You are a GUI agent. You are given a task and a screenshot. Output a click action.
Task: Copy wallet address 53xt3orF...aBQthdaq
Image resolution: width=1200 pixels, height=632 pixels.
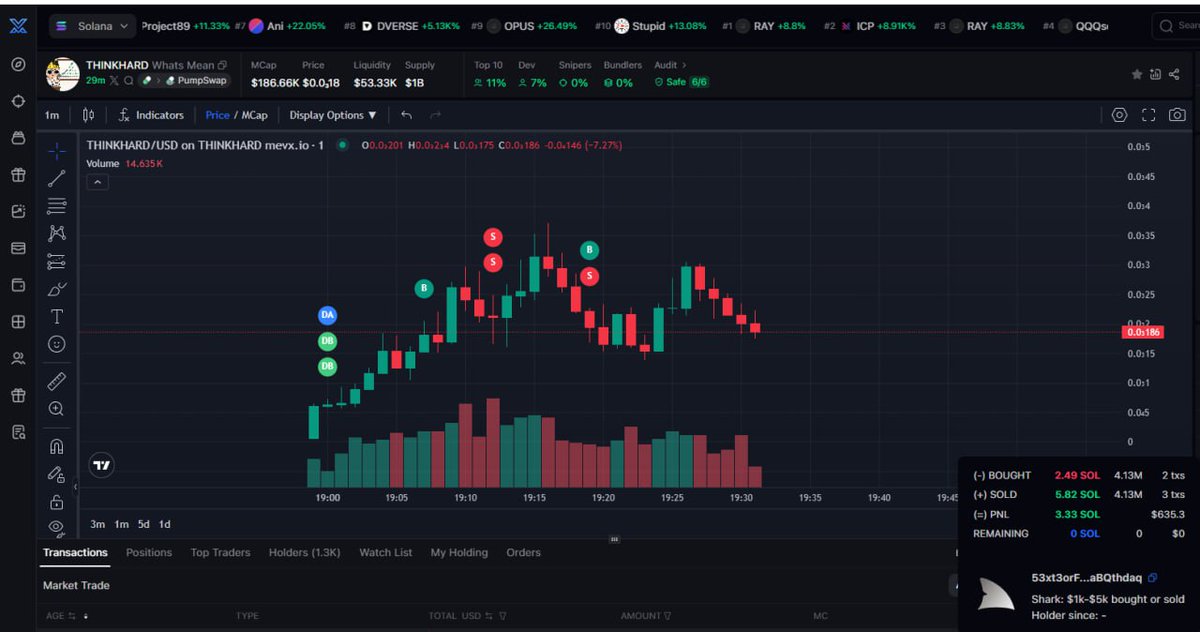[x=1153, y=578]
